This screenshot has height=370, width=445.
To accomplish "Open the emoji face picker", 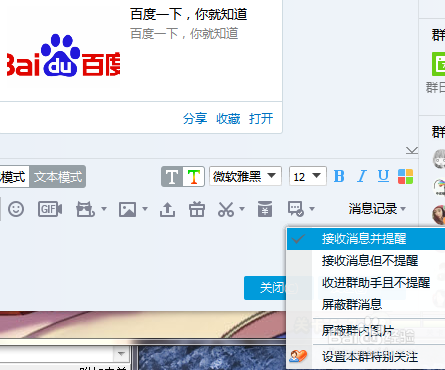I will coord(16,209).
